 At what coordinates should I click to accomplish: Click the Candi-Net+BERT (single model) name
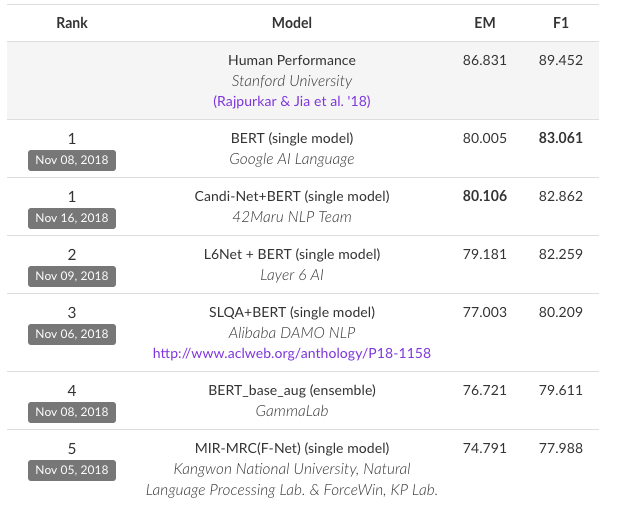[291, 196]
